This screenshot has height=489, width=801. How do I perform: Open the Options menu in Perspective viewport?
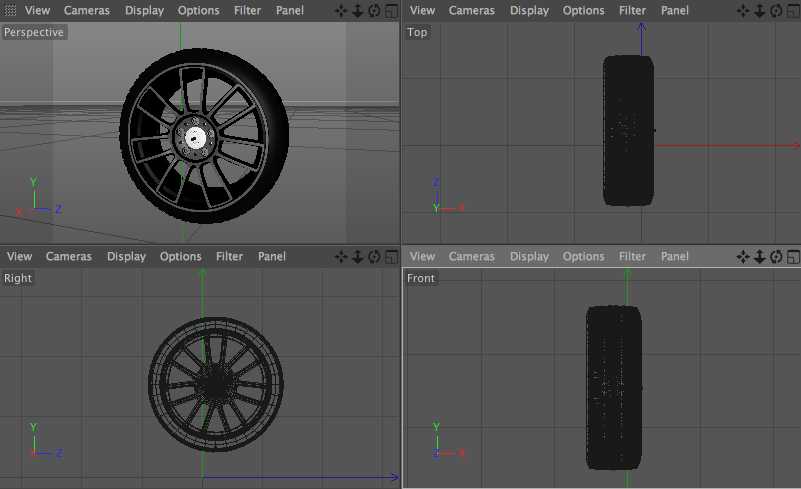pyautogui.click(x=199, y=11)
